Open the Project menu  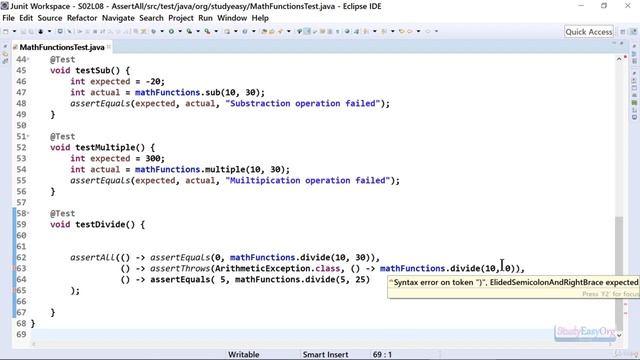coord(181,18)
